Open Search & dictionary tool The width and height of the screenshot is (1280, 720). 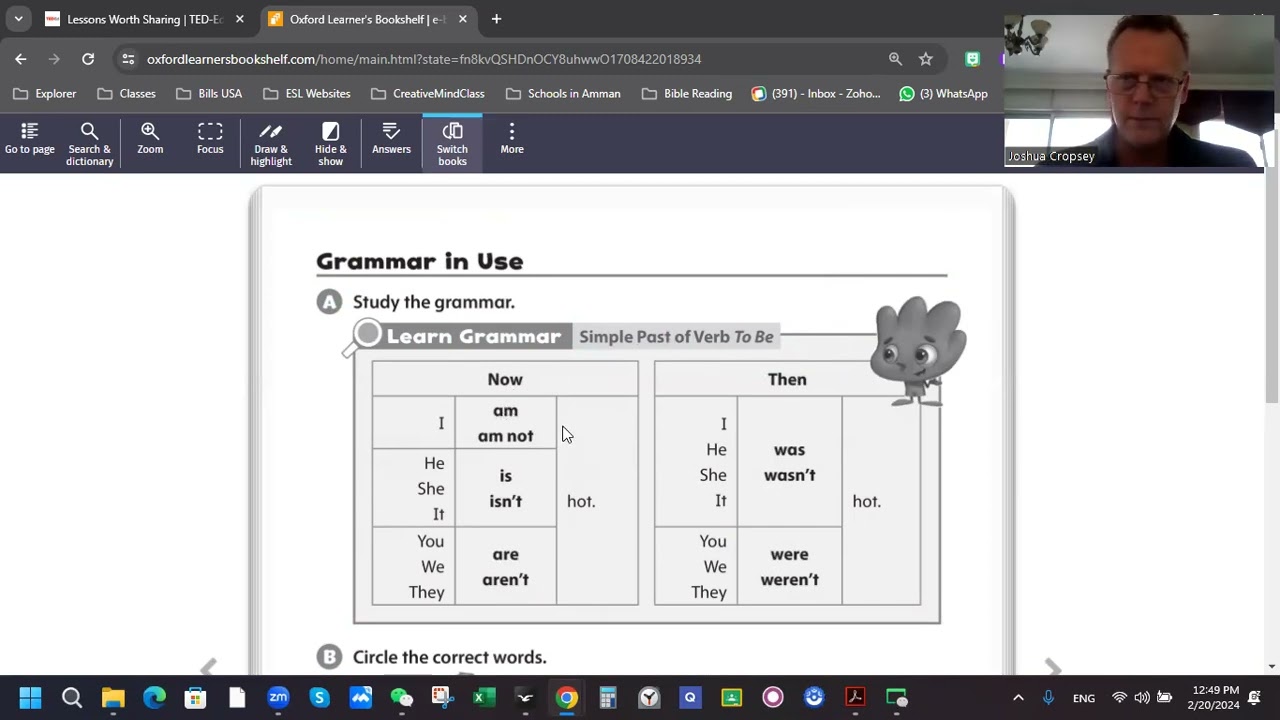[x=89, y=144]
